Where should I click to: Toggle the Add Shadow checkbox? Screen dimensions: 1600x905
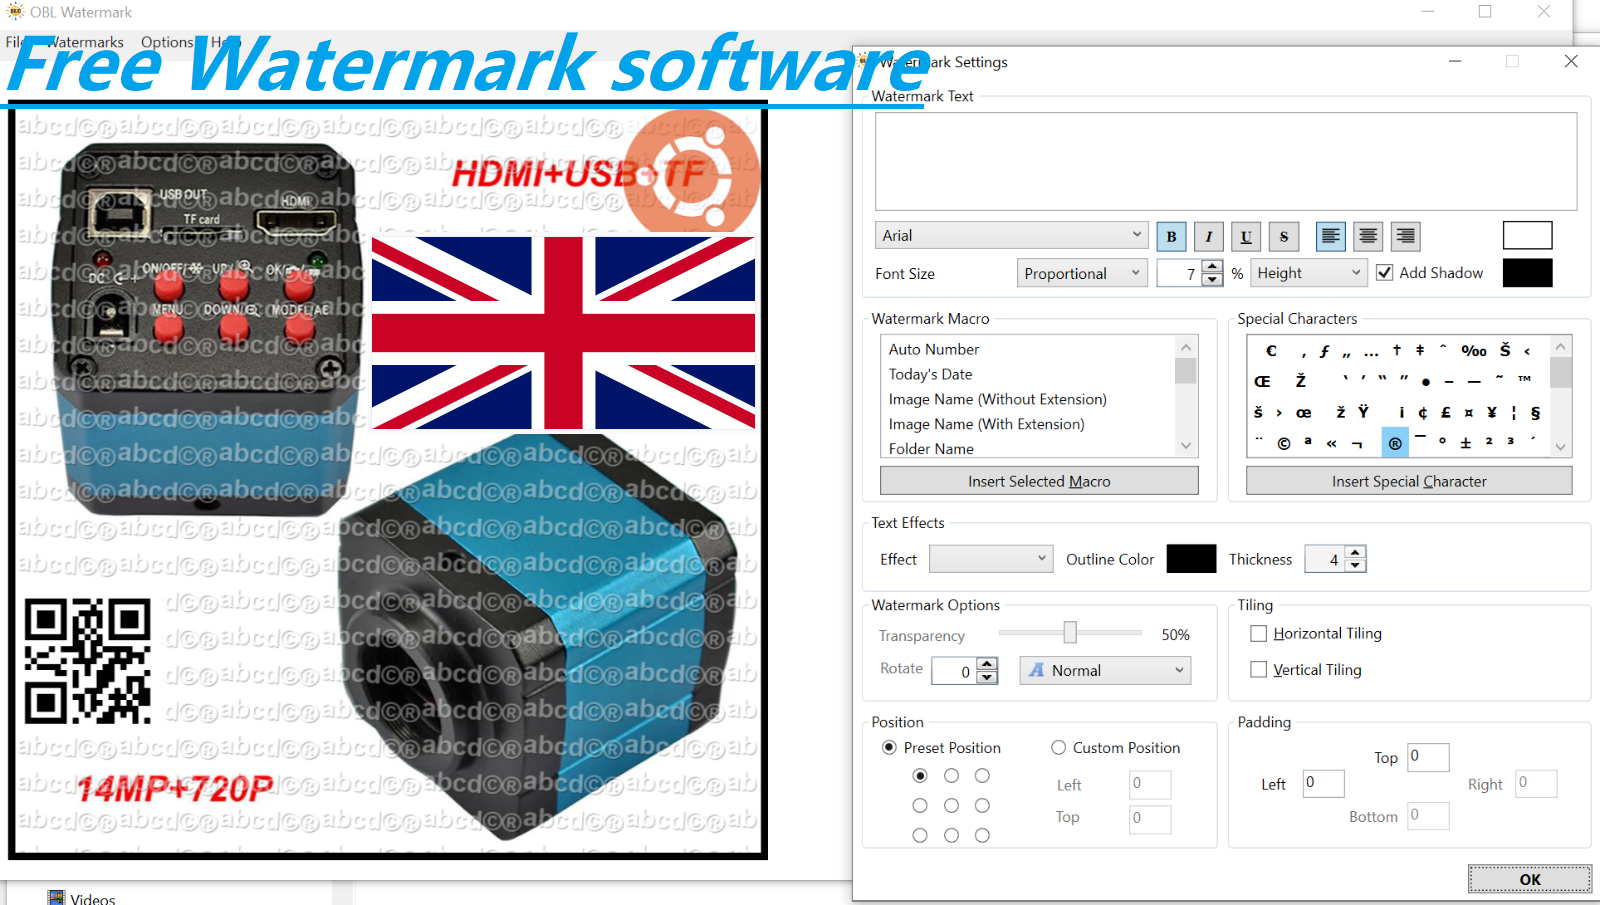[x=1385, y=273]
